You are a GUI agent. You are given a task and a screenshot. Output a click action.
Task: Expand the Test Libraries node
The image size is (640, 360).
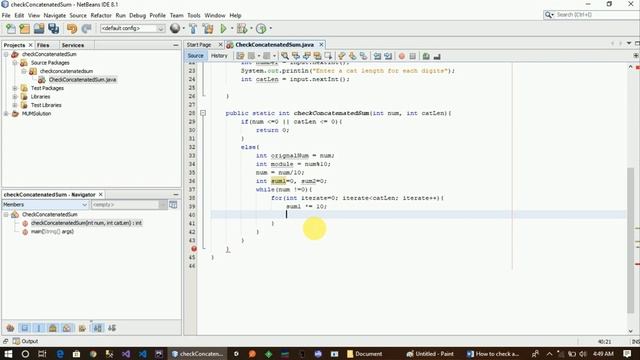(15, 105)
